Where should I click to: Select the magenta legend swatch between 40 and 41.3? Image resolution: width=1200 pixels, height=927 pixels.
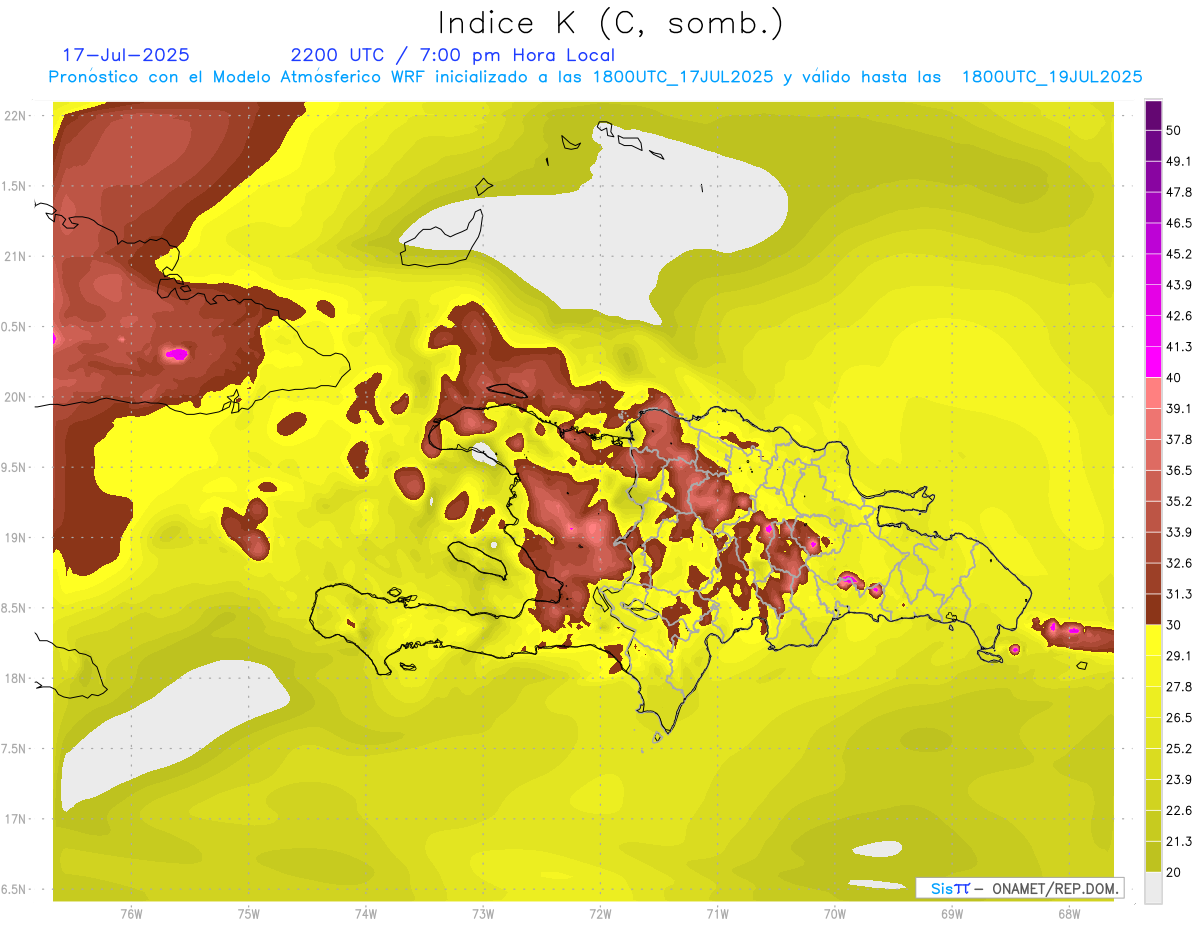pos(1154,362)
